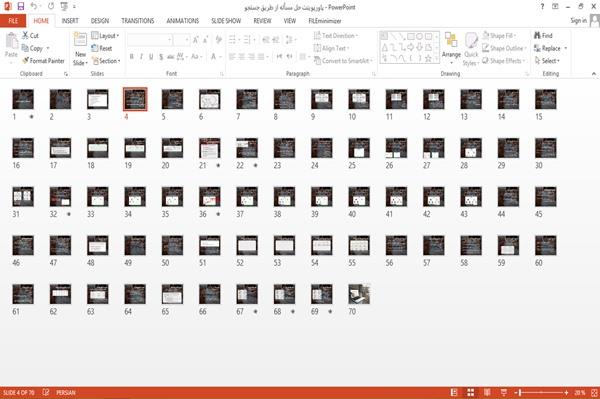Screen dimensions: 600x399
Task: Switch to the TRANSITIONS tab
Action: [x=138, y=21]
